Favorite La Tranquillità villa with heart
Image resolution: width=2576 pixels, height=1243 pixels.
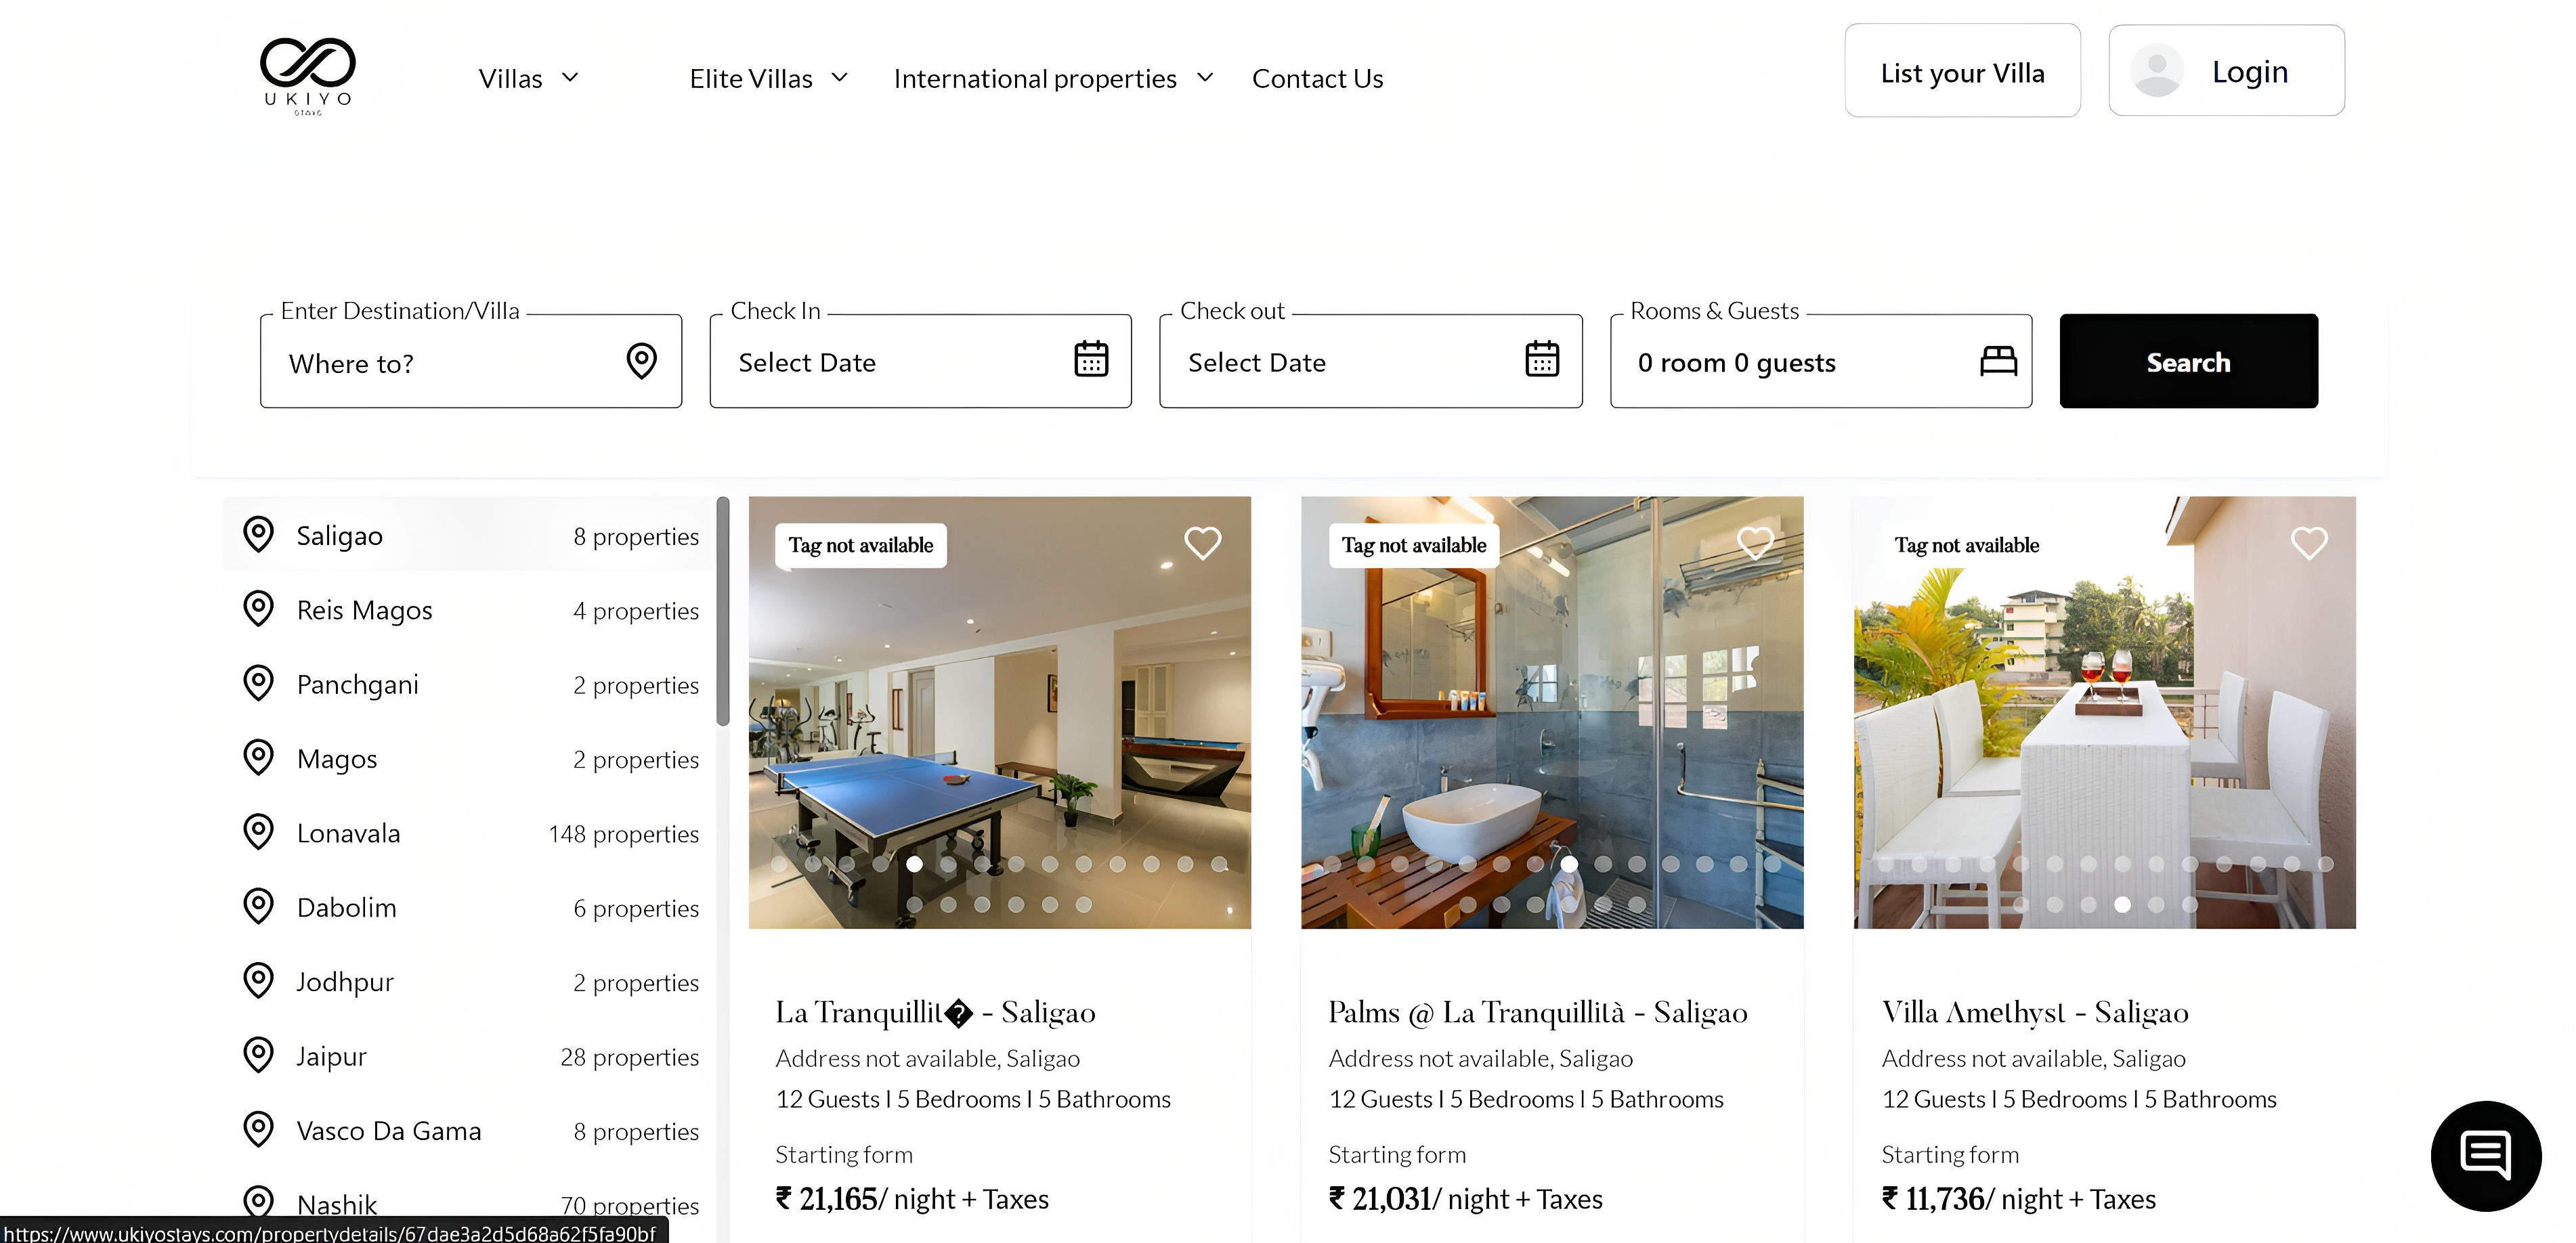pos(1202,543)
